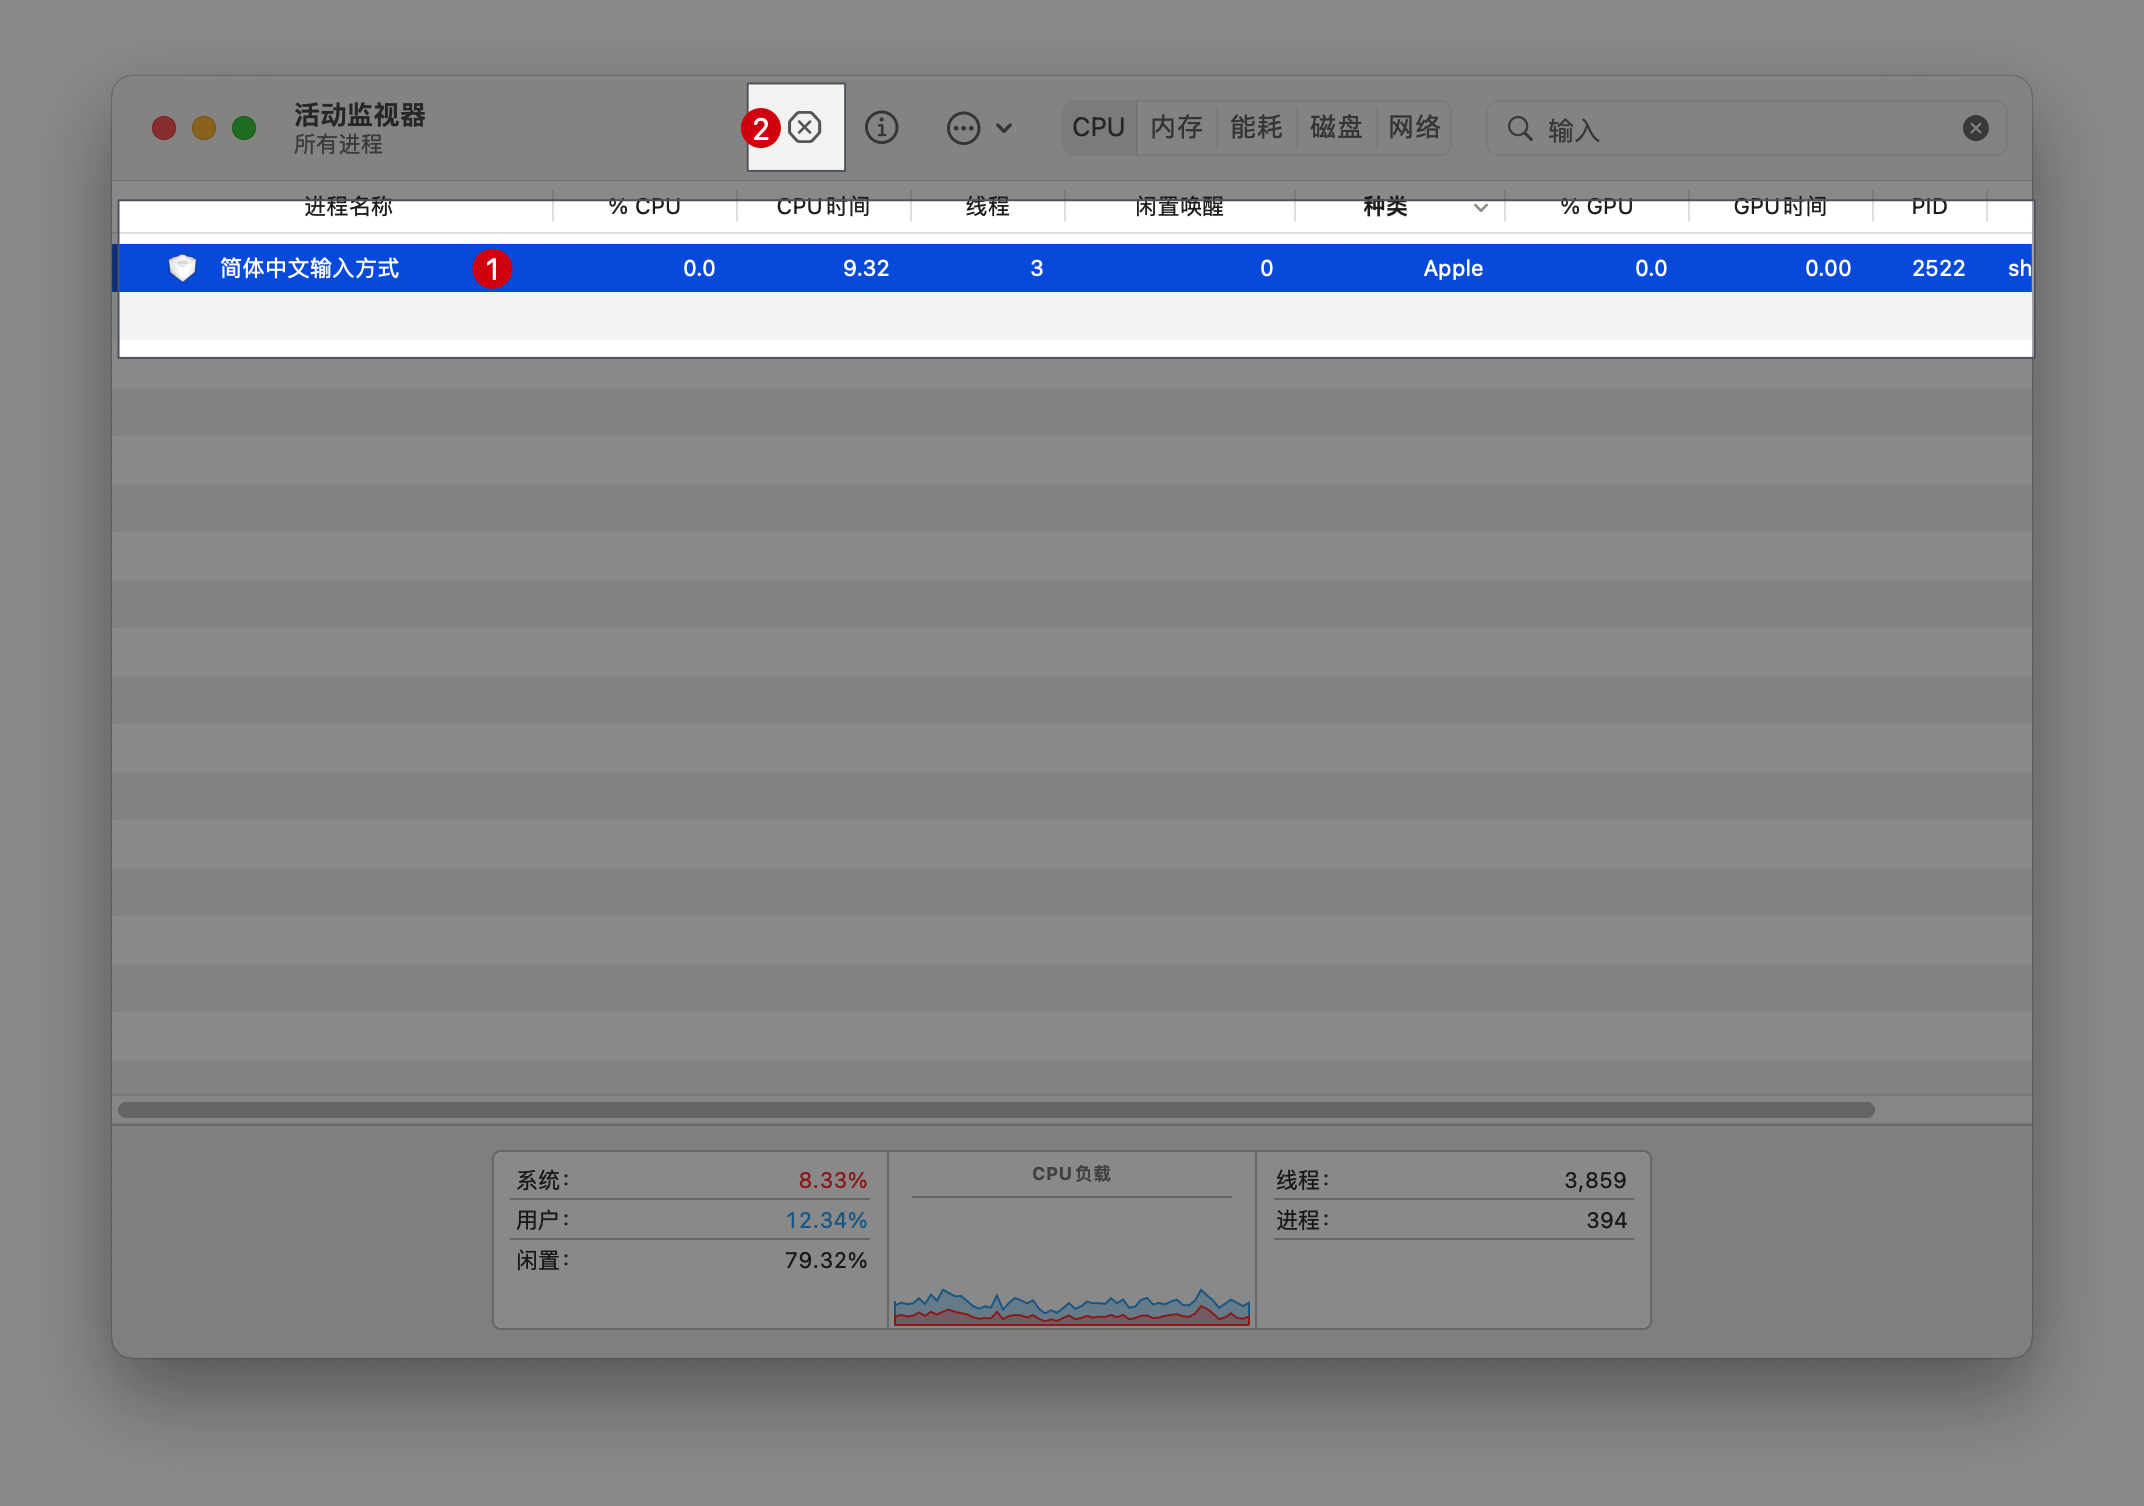Select the 网络 tab
Screen dimensions: 2144x1506
click(1414, 128)
